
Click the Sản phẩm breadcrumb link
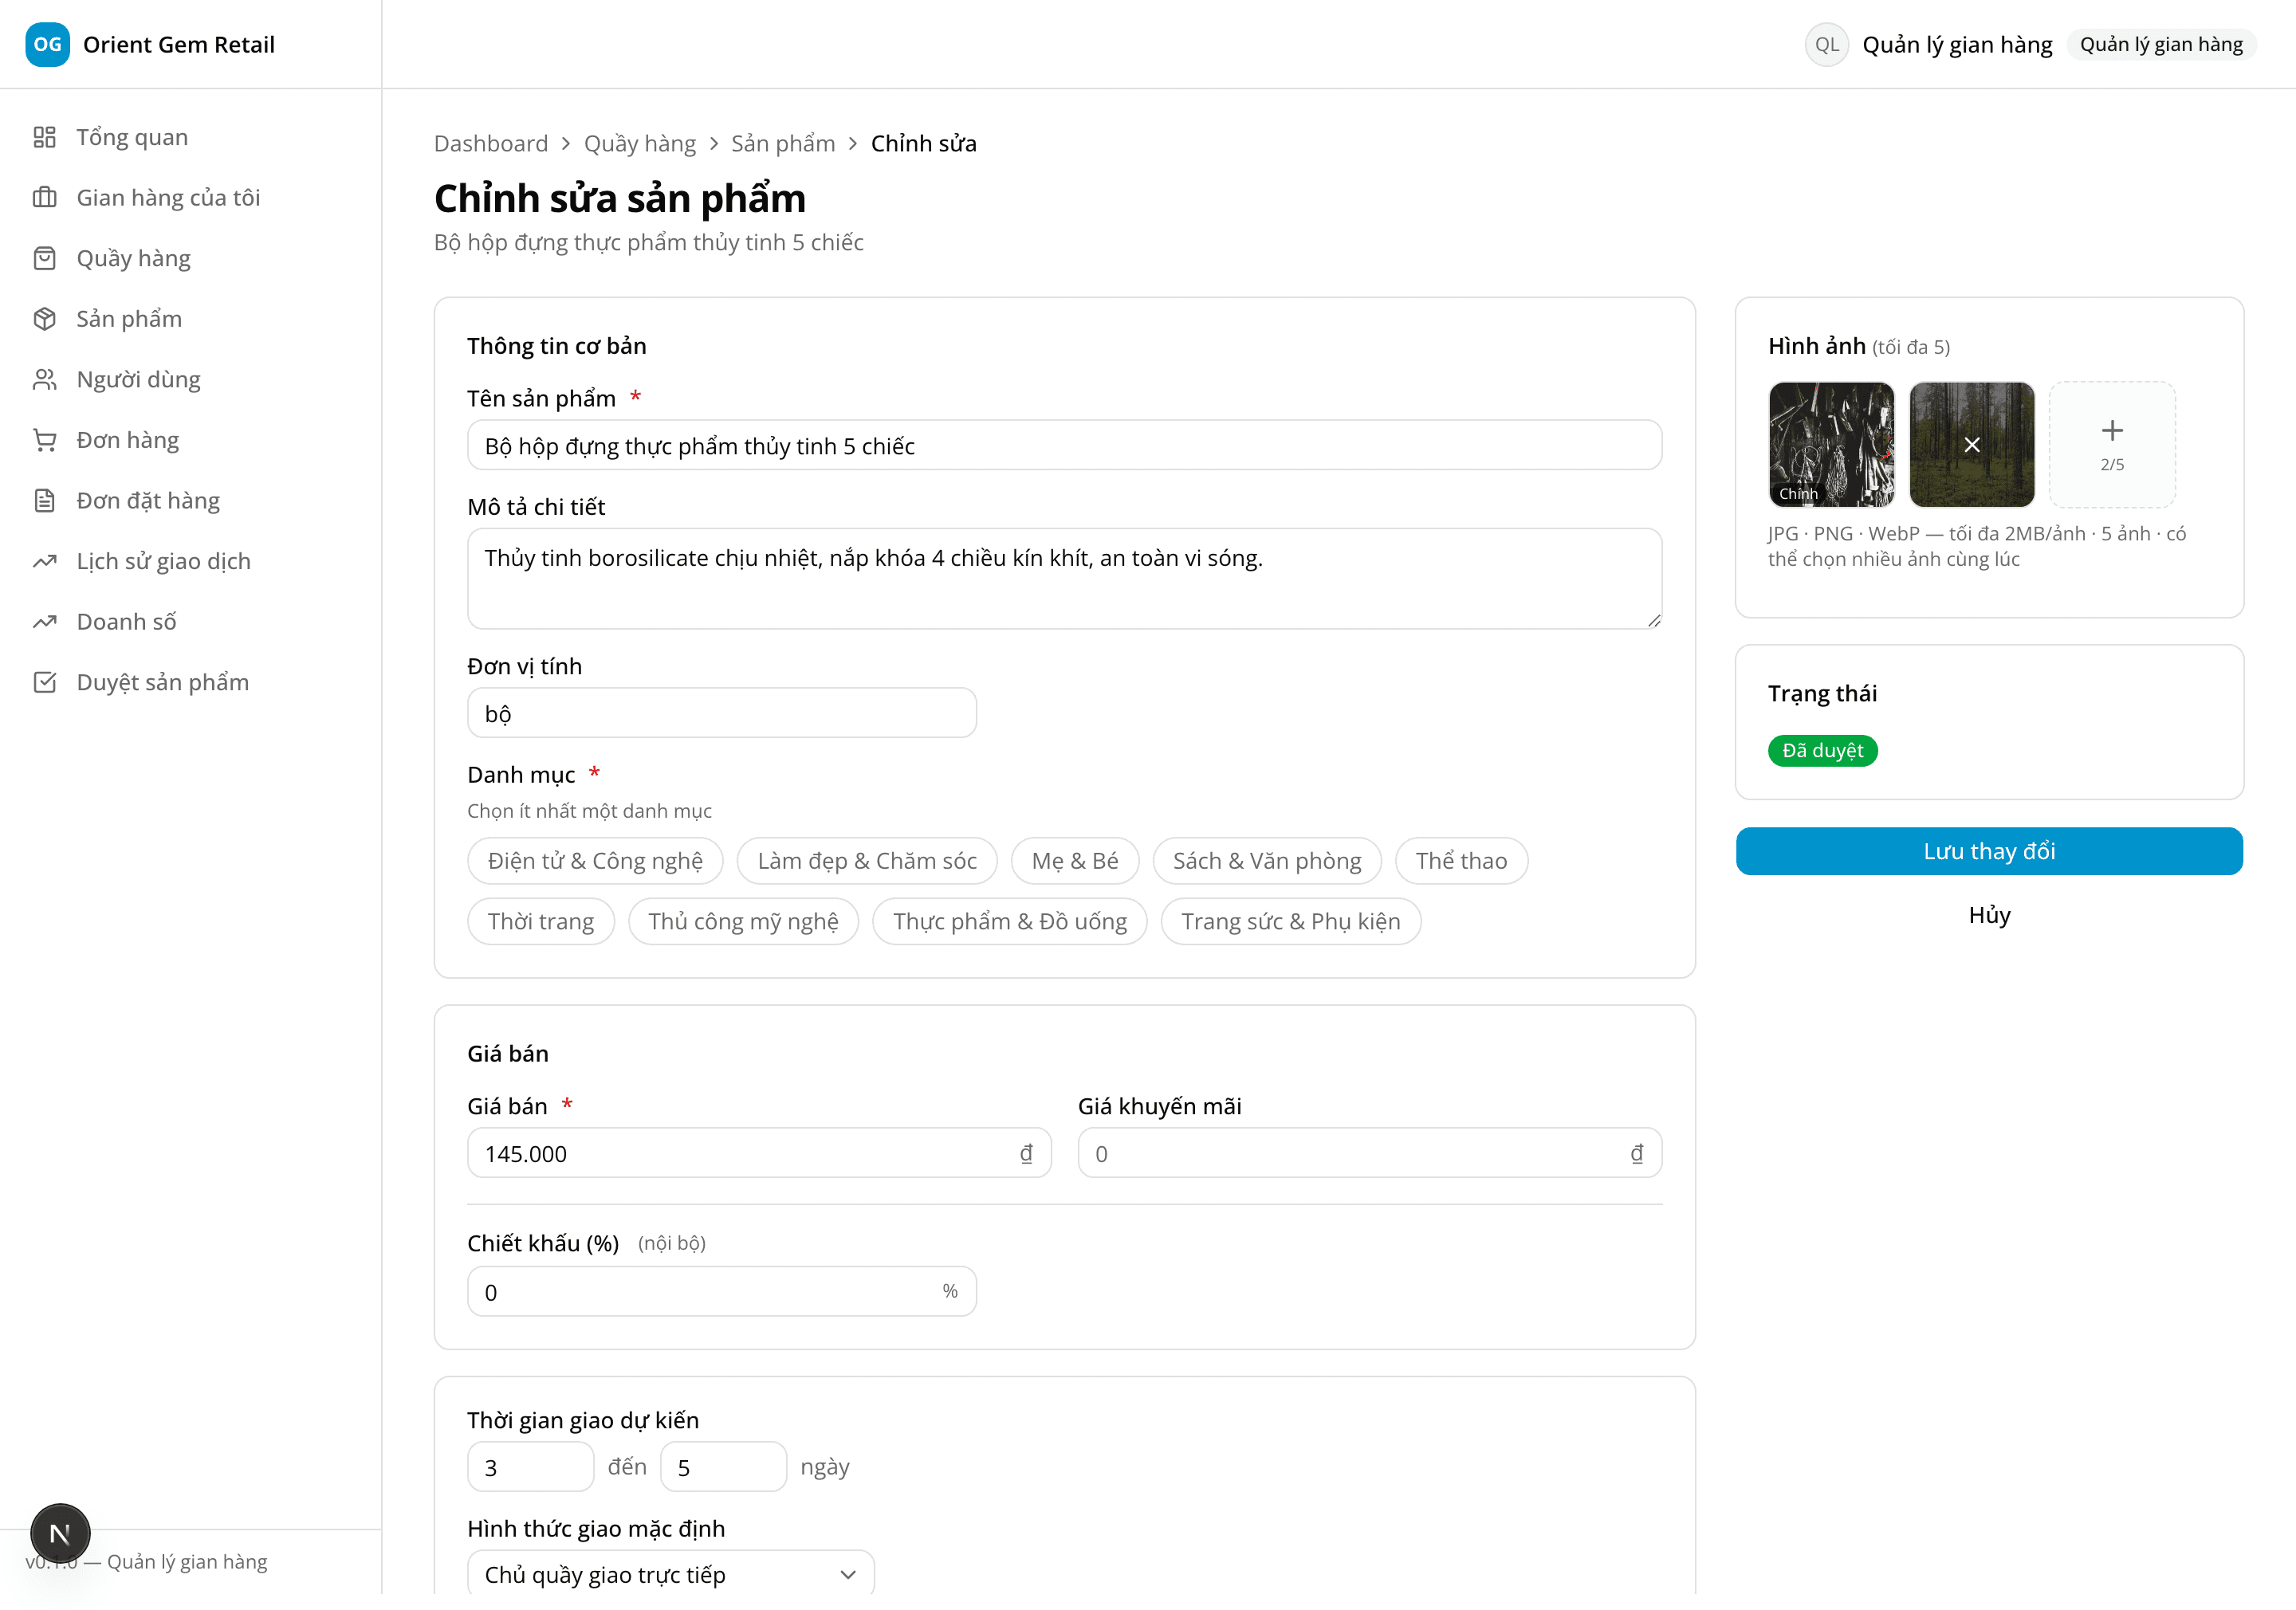(783, 143)
